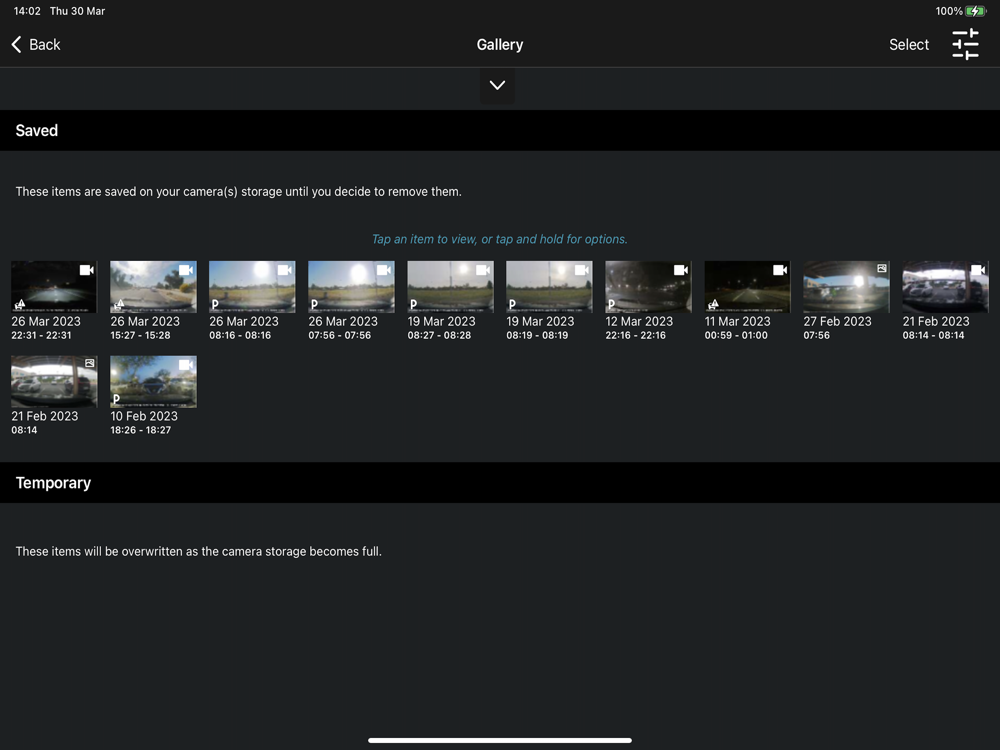The image size is (1000, 750).
Task: Click the Saved section header
Action: (500, 131)
